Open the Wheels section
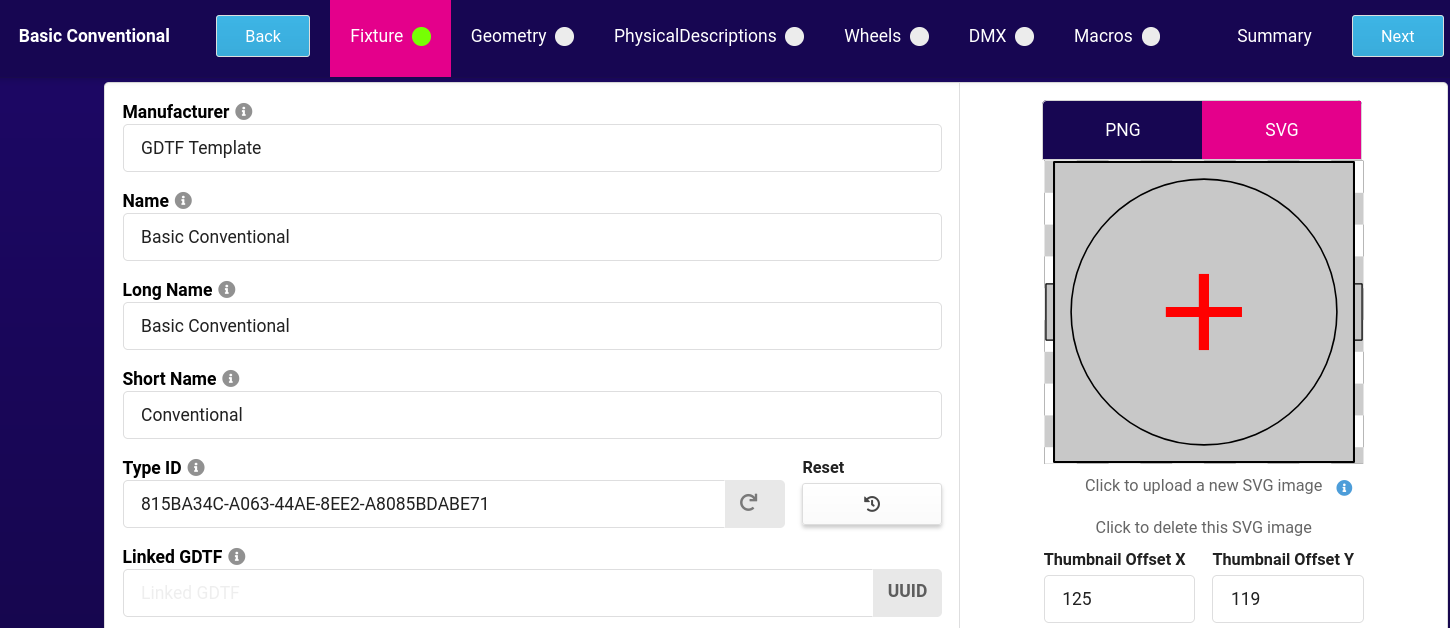The image size is (1450, 628). pos(886,37)
